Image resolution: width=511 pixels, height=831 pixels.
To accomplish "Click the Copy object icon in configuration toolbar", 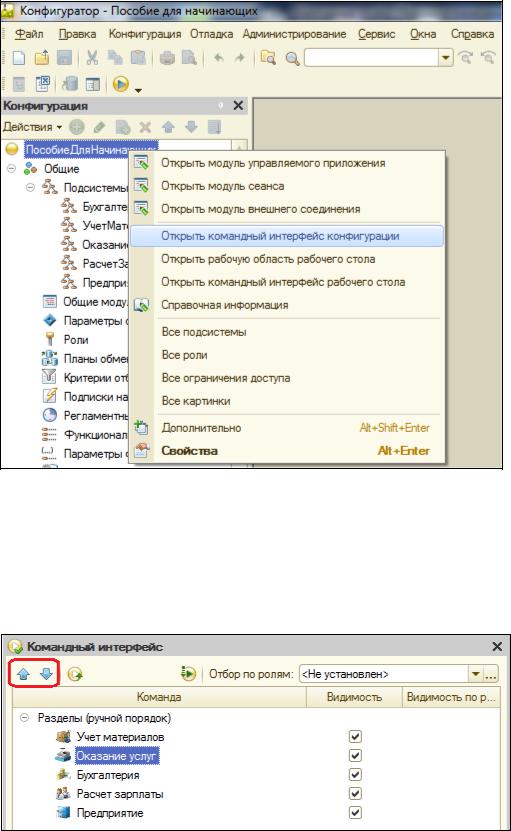I will [x=123, y=127].
